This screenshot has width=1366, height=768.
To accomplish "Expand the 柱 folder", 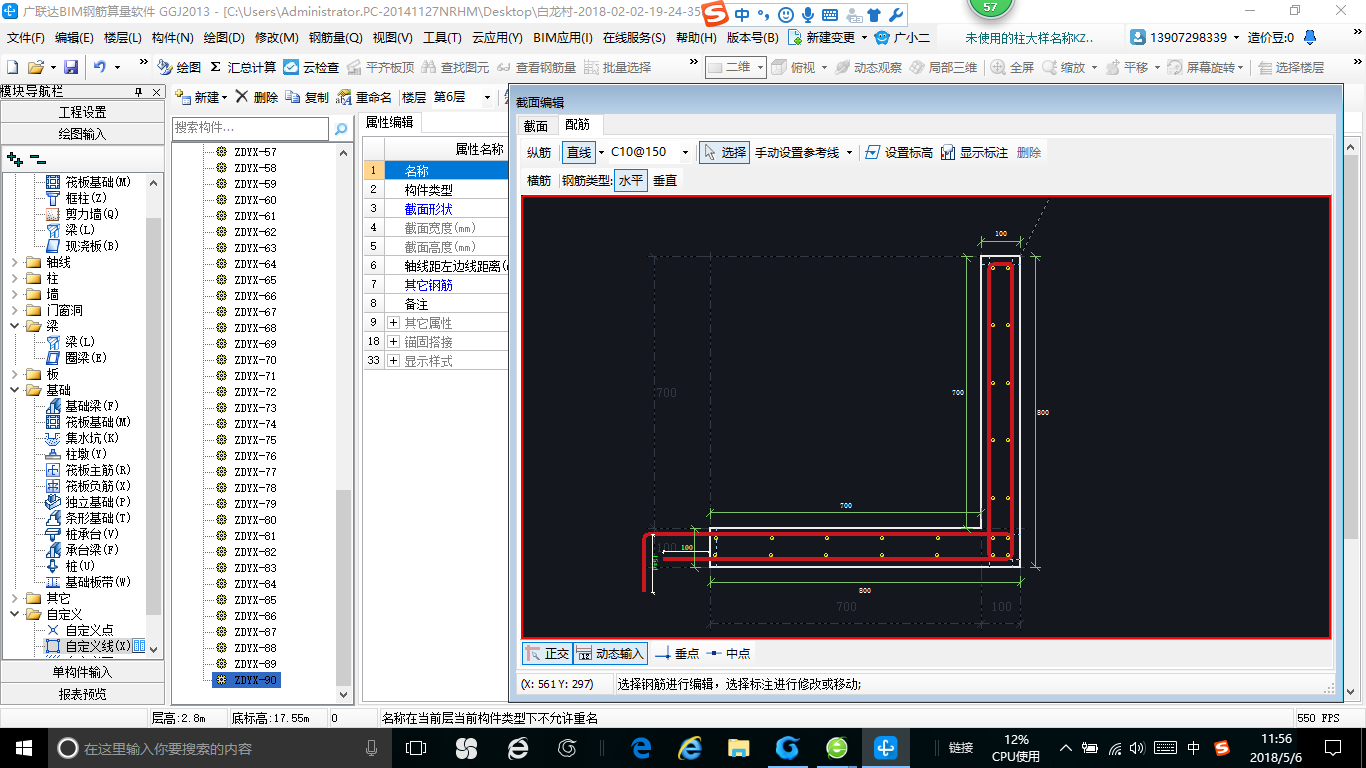I will (x=14, y=278).
